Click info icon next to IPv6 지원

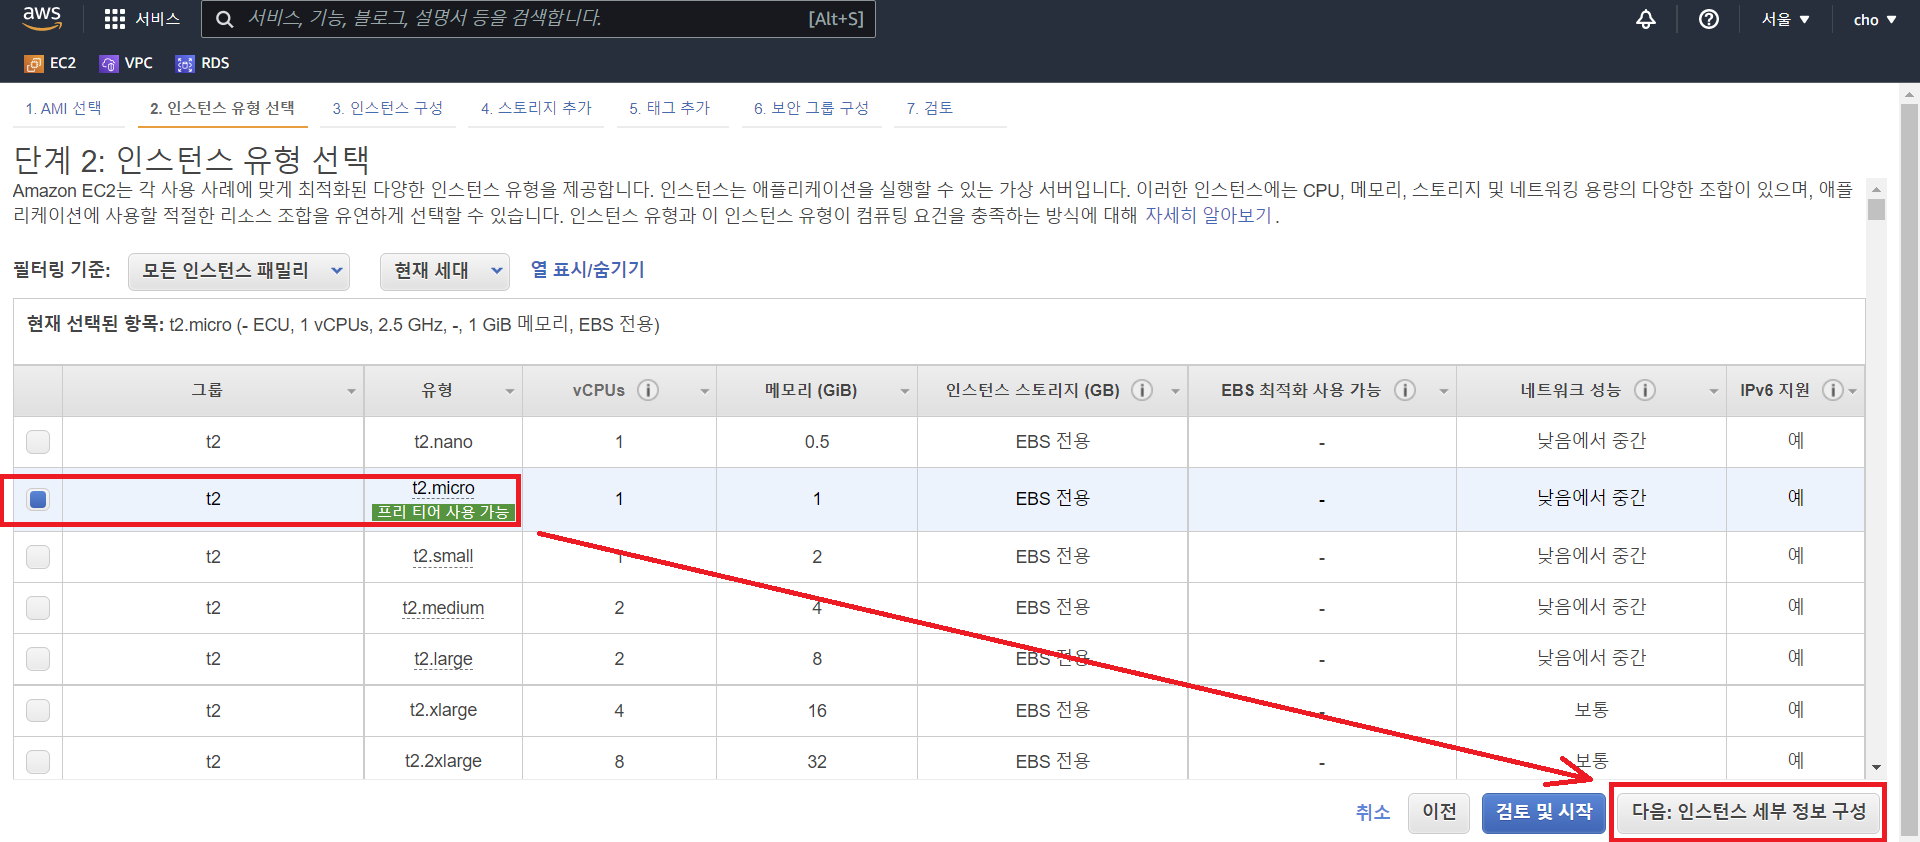(x=1833, y=390)
